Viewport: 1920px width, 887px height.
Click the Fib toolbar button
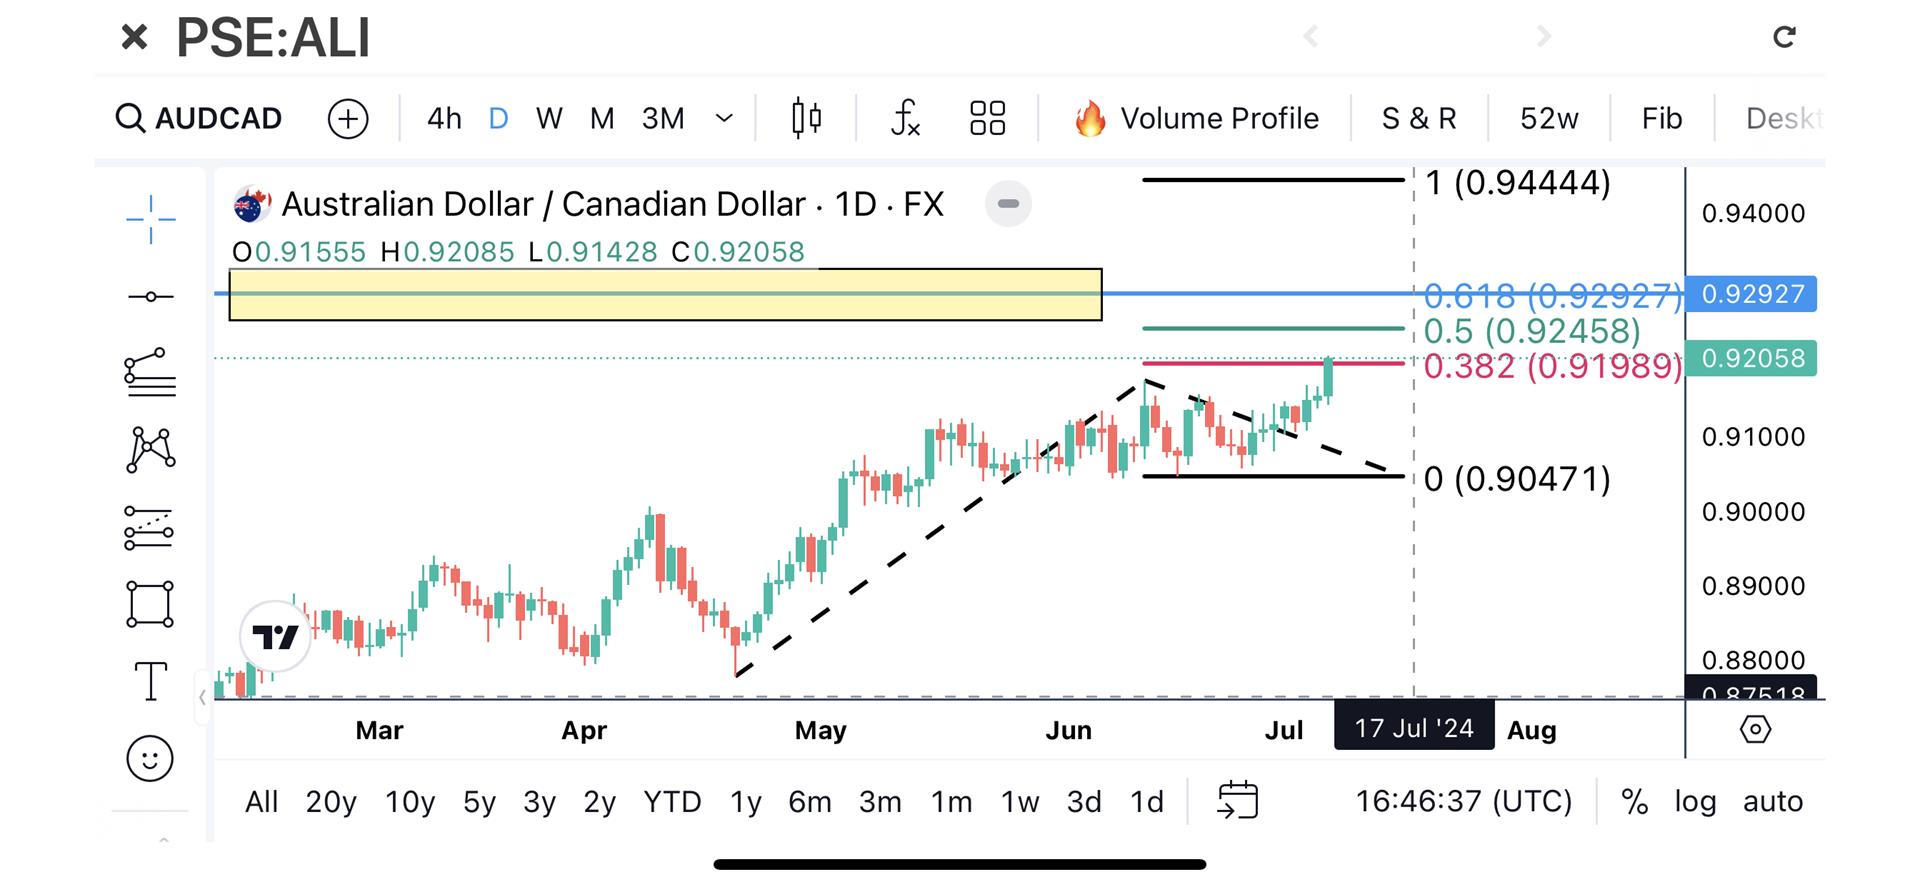1660,117
